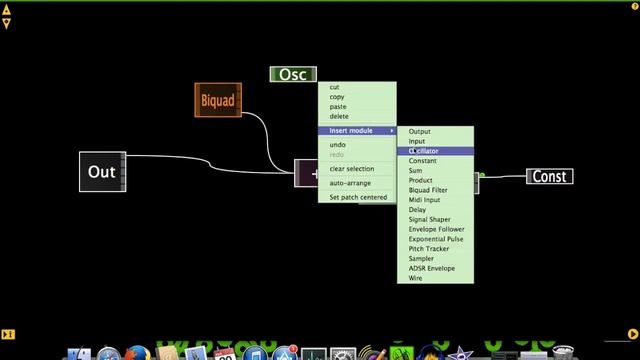Select the sum (+) module block
Viewport: 640px width, 360px height.
(306, 173)
